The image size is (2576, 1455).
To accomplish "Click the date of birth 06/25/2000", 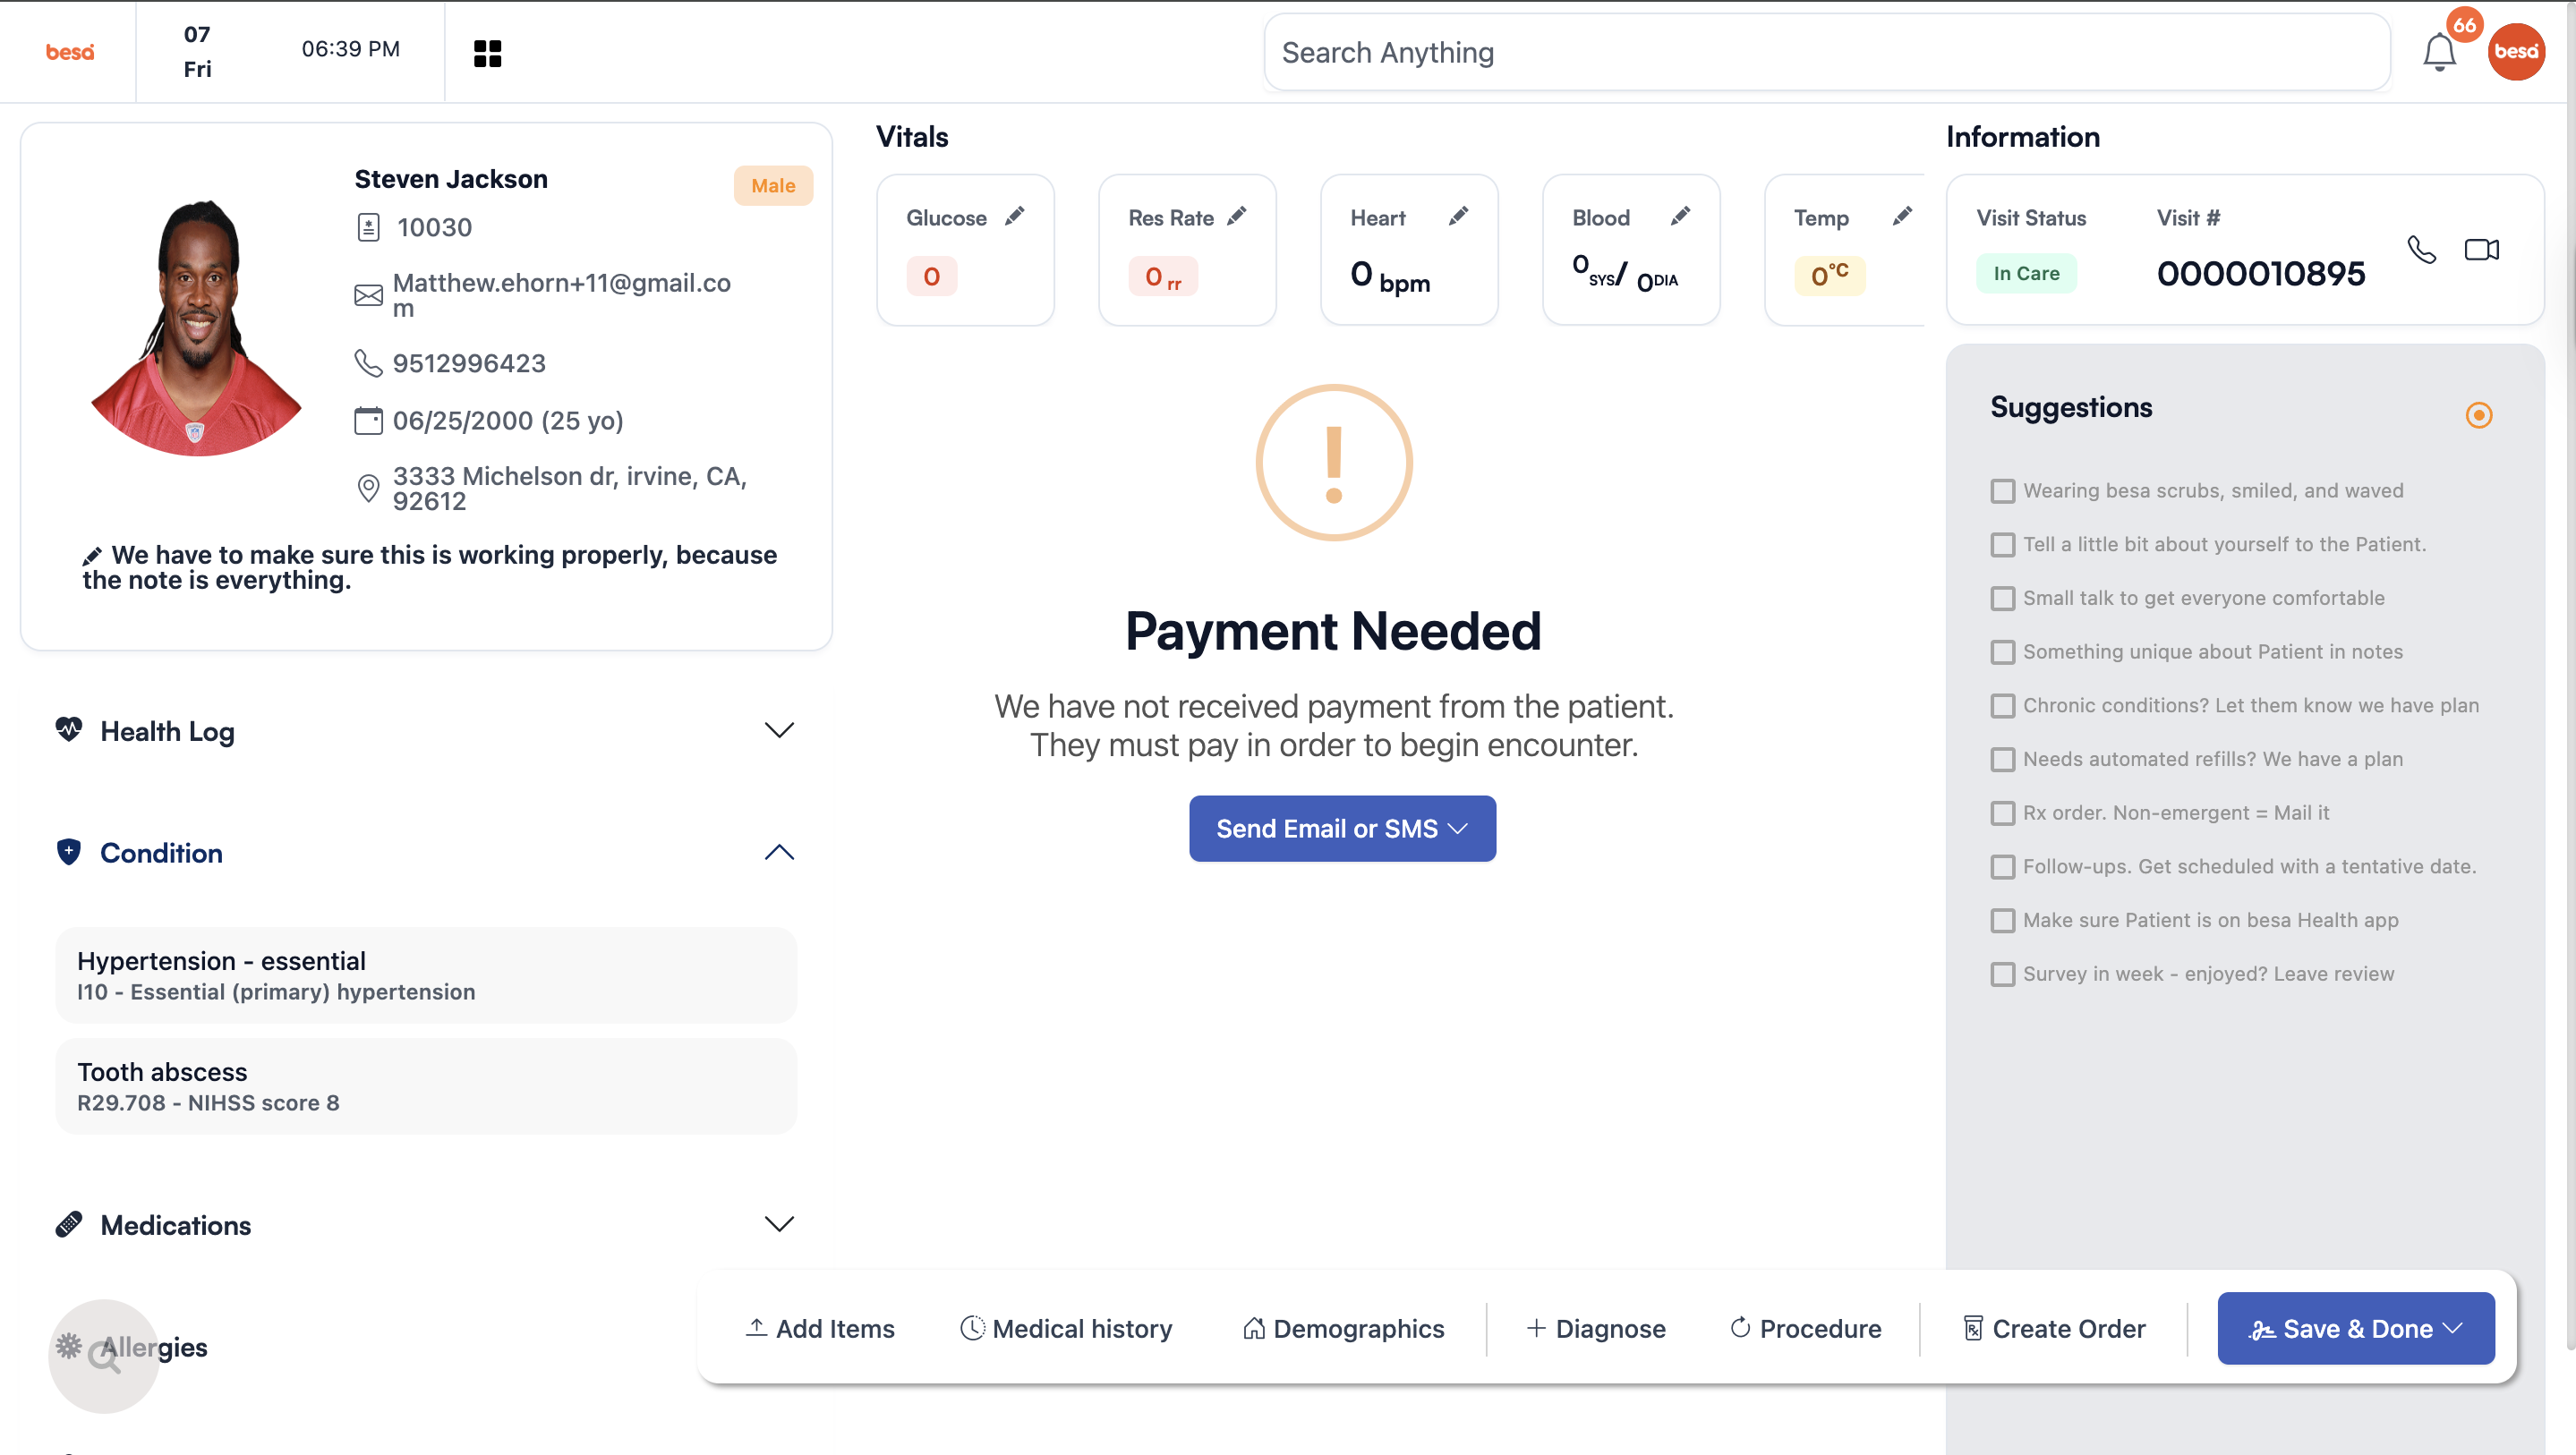I will pos(508,421).
